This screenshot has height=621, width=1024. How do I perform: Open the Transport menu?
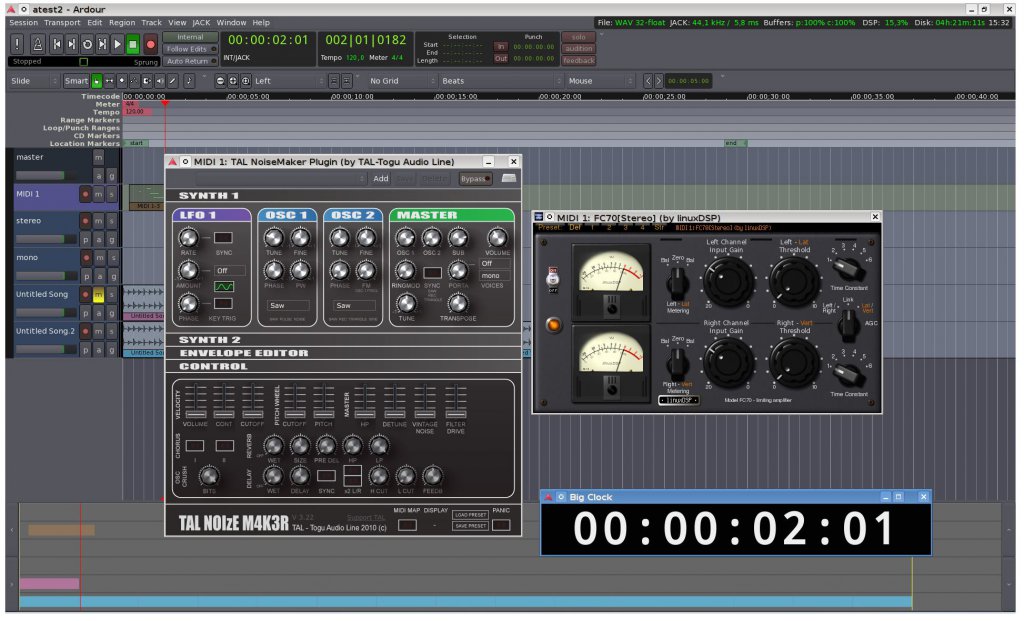(x=62, y=22)
